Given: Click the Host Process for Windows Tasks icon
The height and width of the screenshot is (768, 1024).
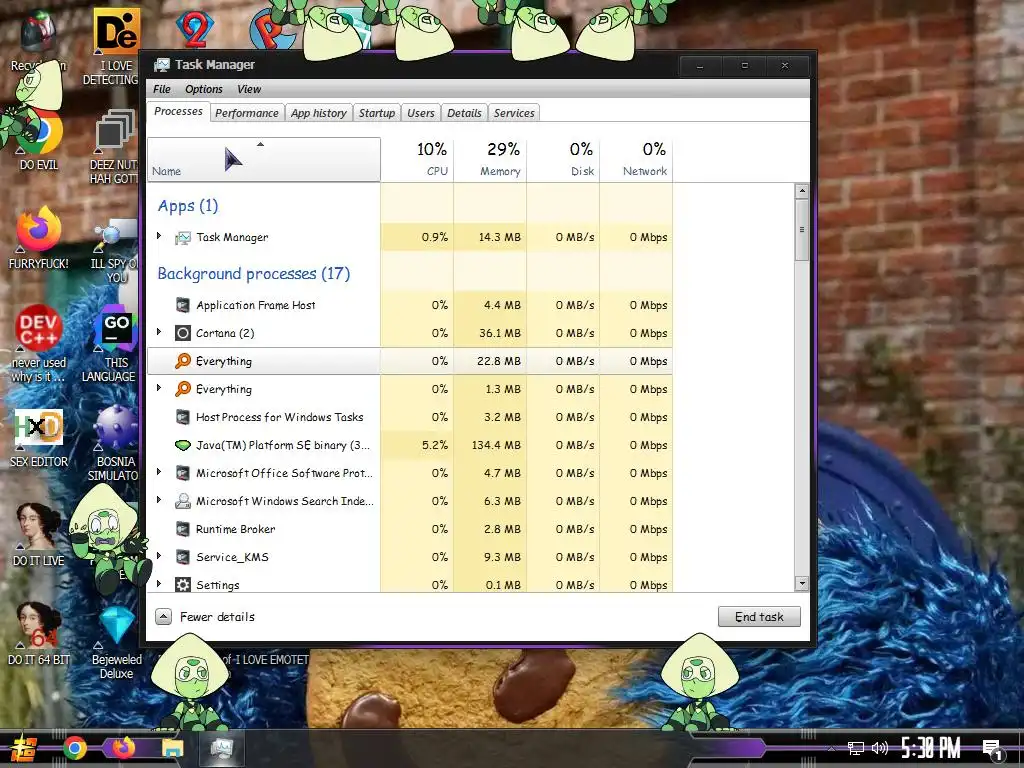Looking at the screenshot, I should (183, 417).
